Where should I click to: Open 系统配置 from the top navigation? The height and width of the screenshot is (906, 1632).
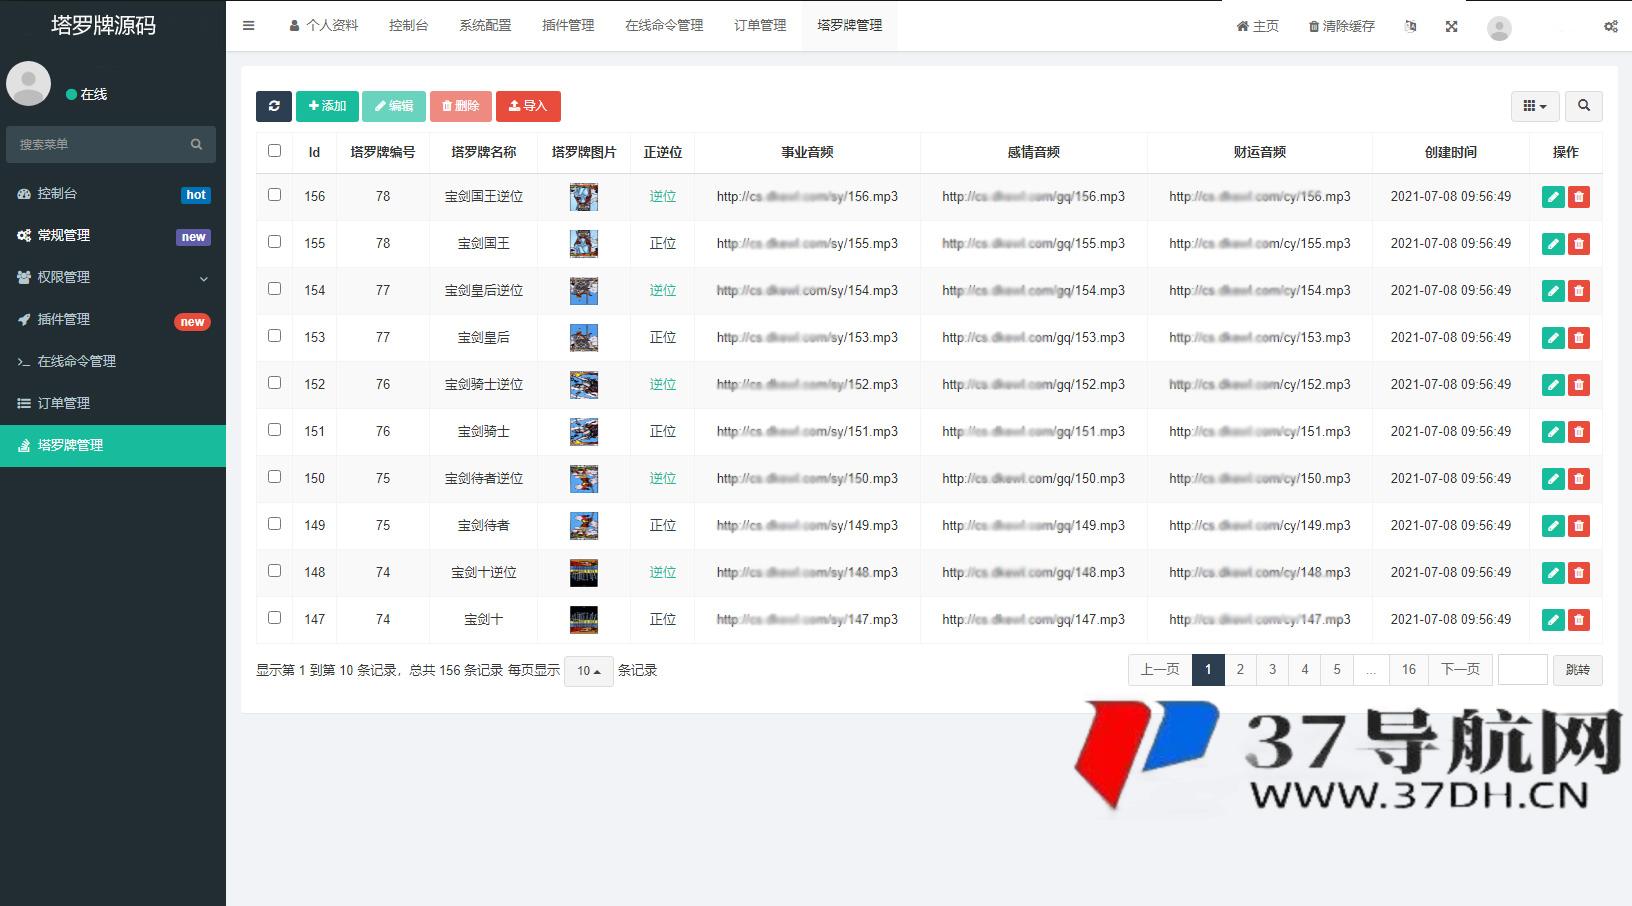[x=486, y=25]
